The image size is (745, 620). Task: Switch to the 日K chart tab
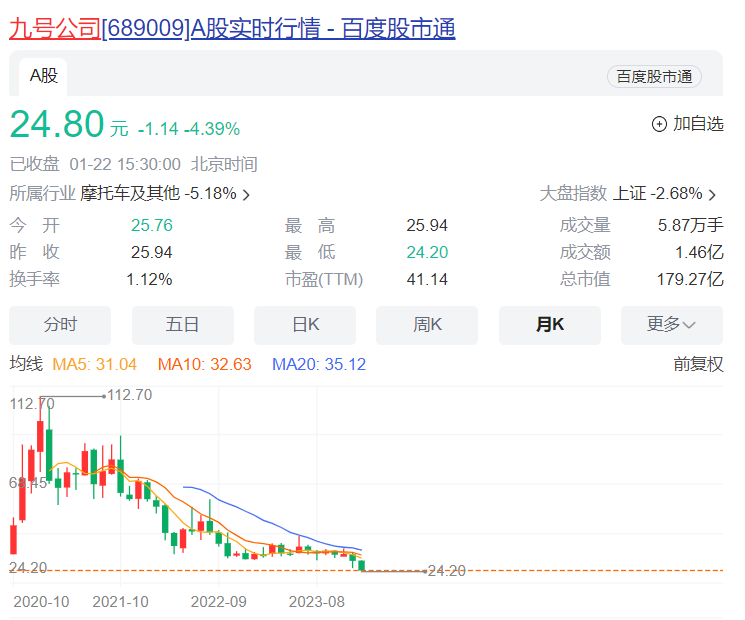[x=305, y=325]
